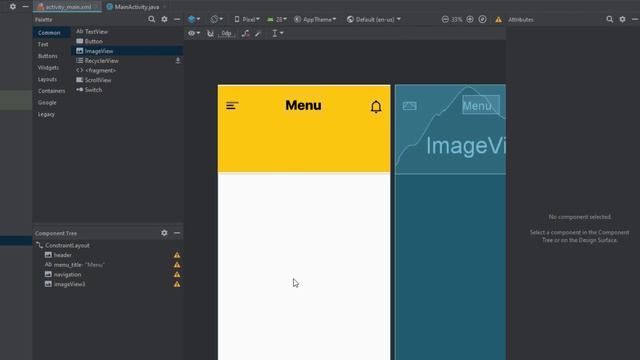Search the Palette with the magnifier icon
Image resolution: width=640 pixels, height=360 pixels.
151,19
